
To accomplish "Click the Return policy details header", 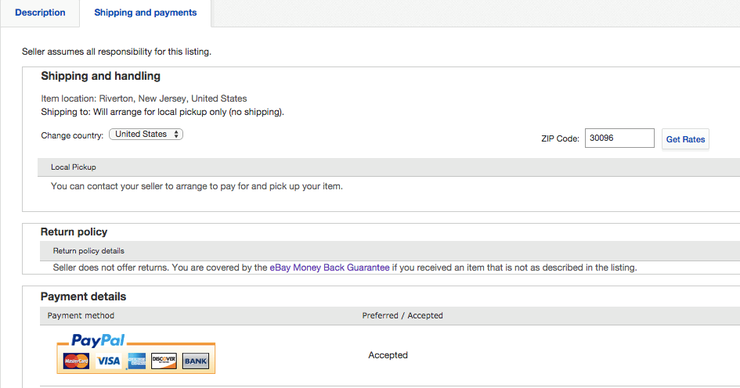I will 390,251.
